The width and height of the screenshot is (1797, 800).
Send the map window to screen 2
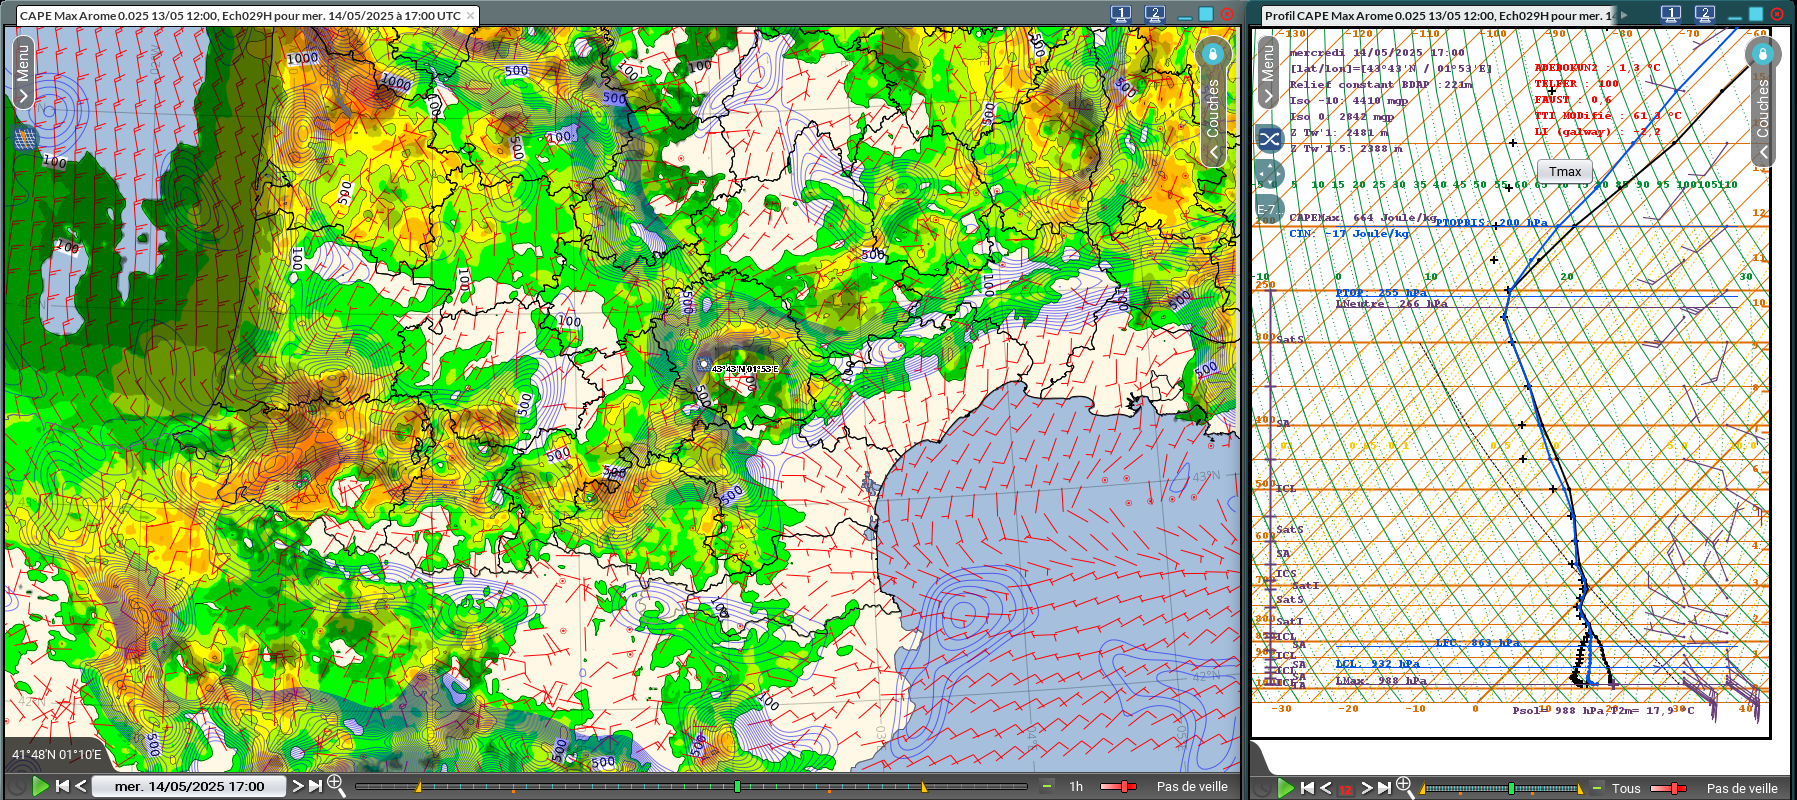[1154, 14]
